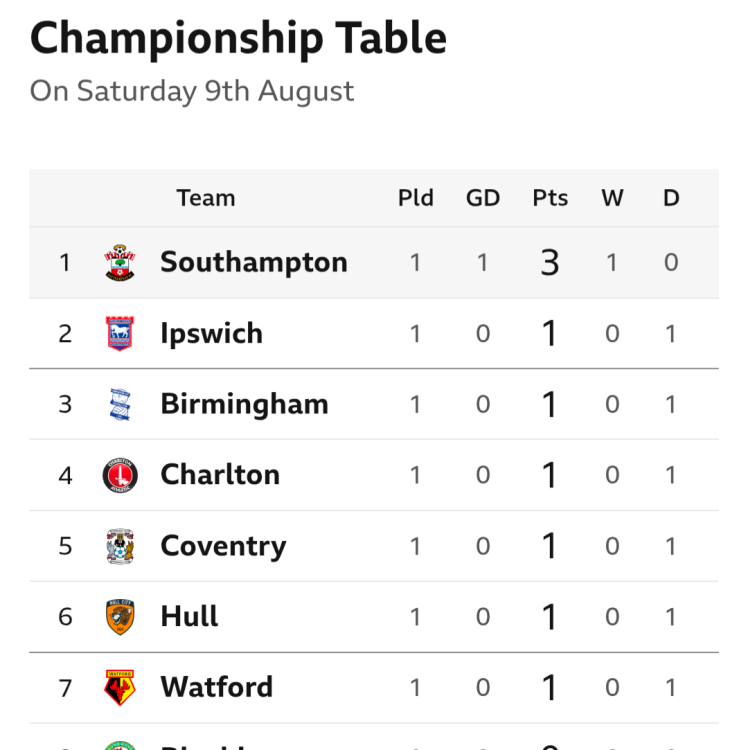
Task: Click the W column header
Action: click(x=612, y=198)
